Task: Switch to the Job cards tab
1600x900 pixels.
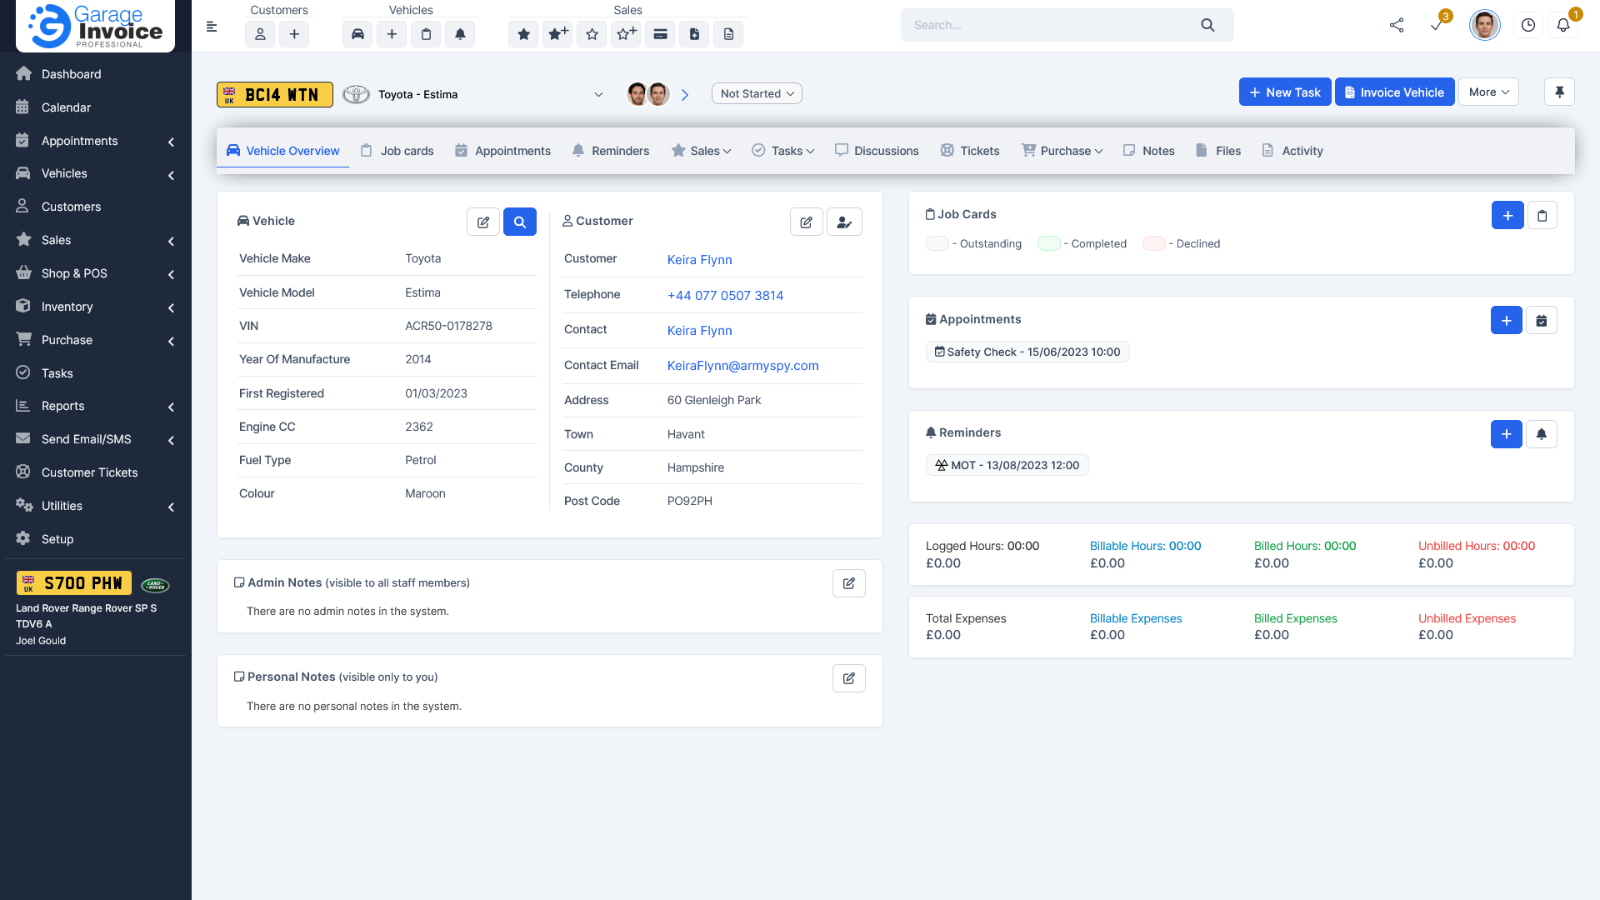Action: [397, 151]
